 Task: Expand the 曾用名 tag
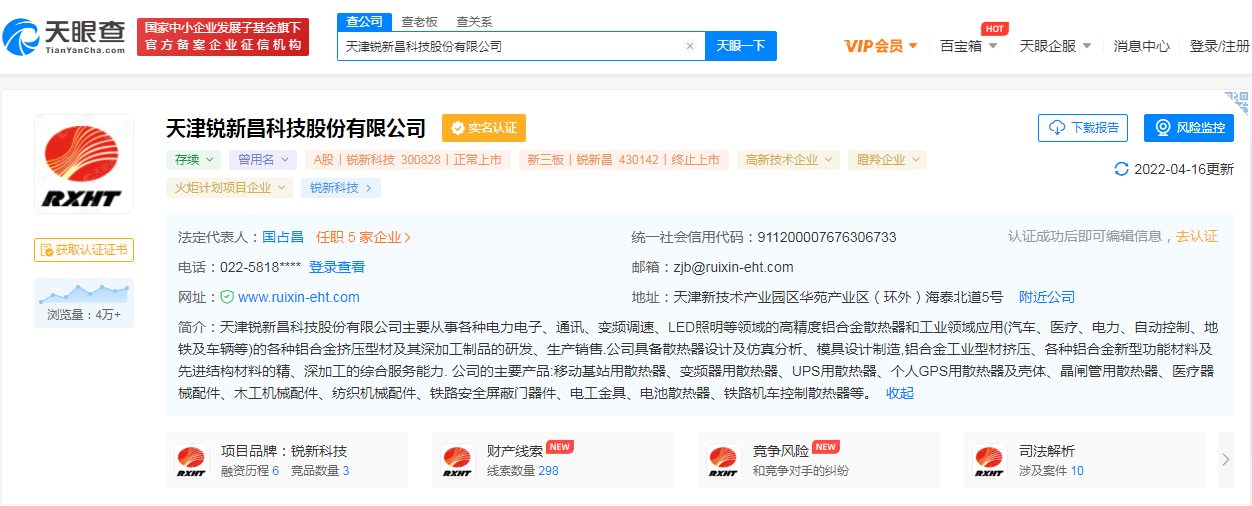[262, 160]
